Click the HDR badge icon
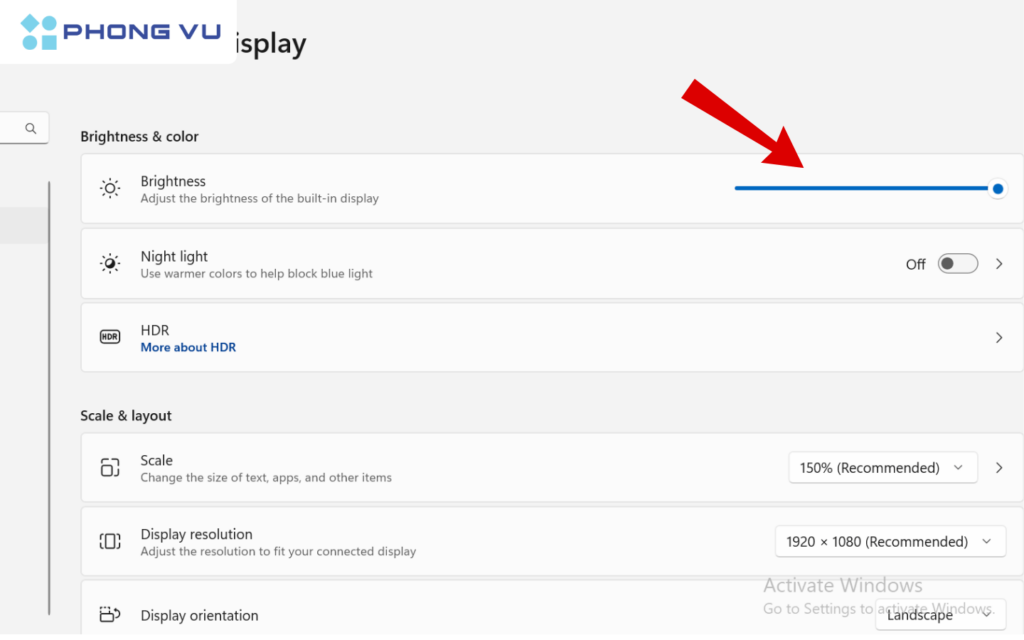The width and height of the screenshot is (1024, 640). [x=110, y=338]
